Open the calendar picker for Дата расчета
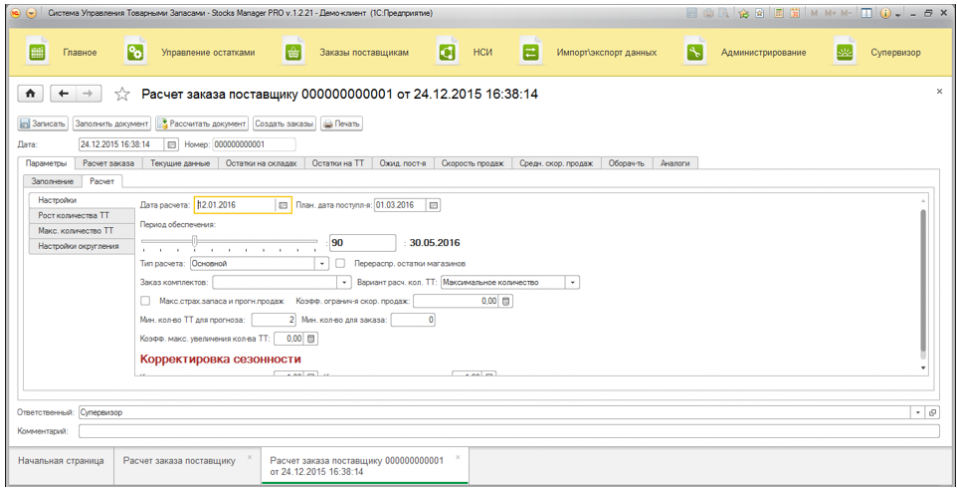 click(x=283, y=206)
